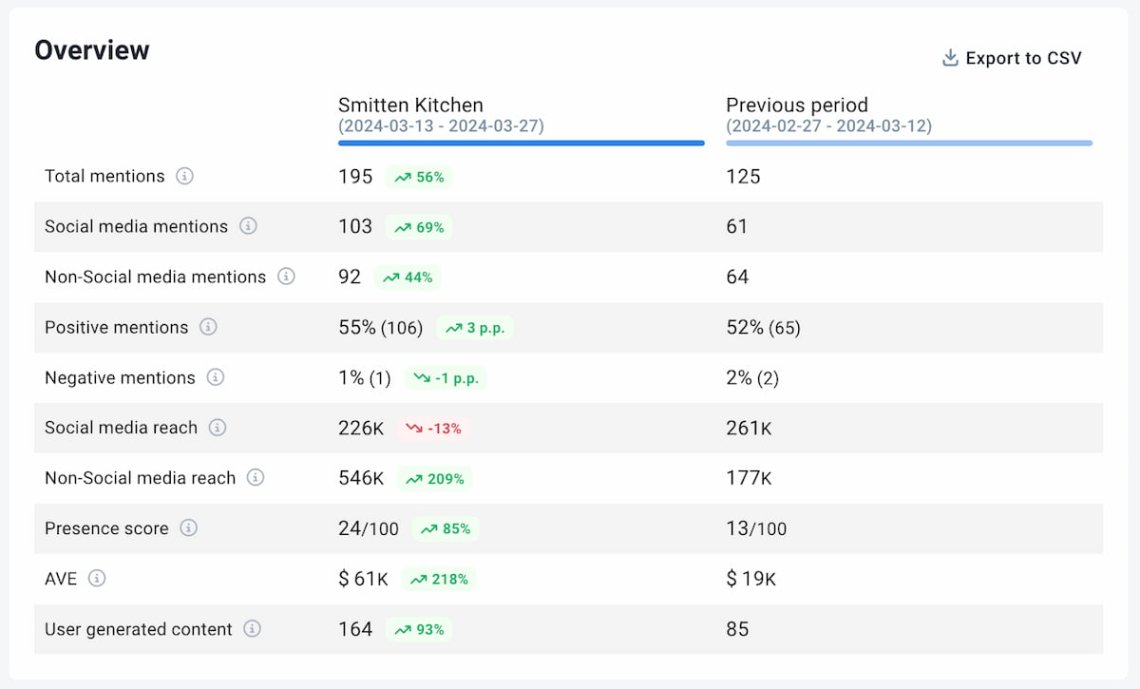
Task: Click the Total mentions value 195
Action: 355,176
